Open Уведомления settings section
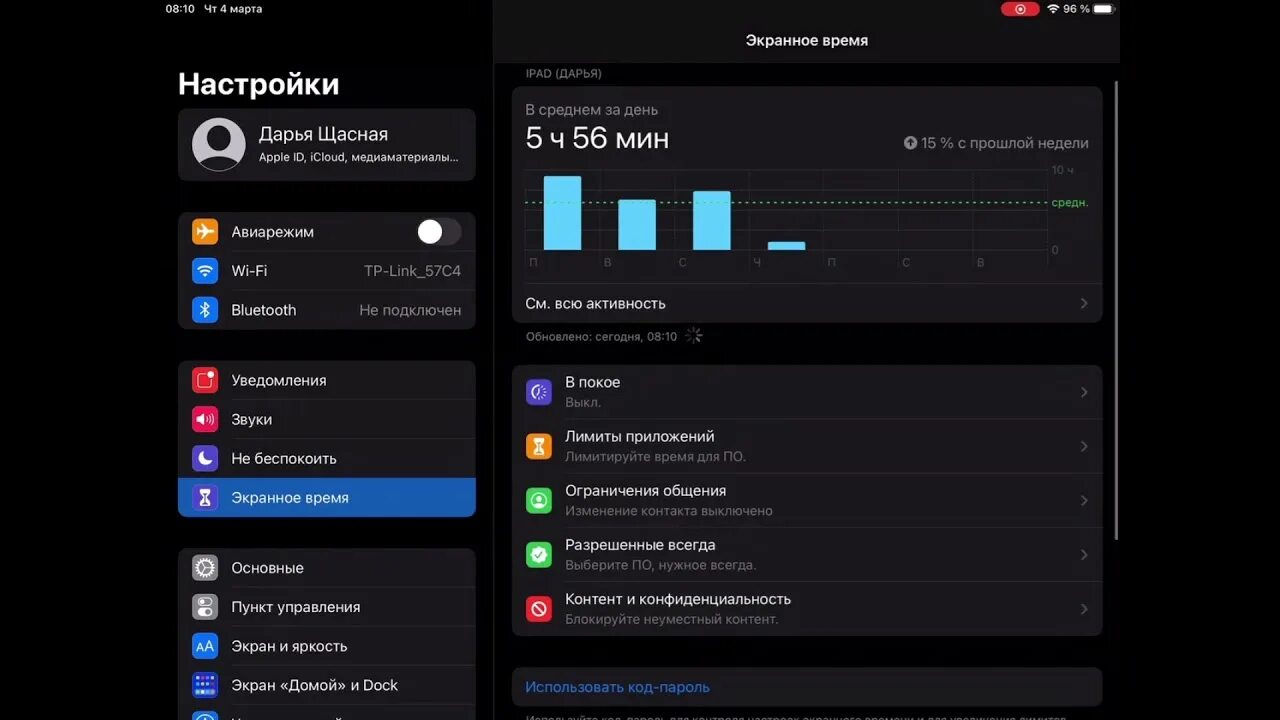Viewport: 1280px width, 720px height. (x=327, y=380)
